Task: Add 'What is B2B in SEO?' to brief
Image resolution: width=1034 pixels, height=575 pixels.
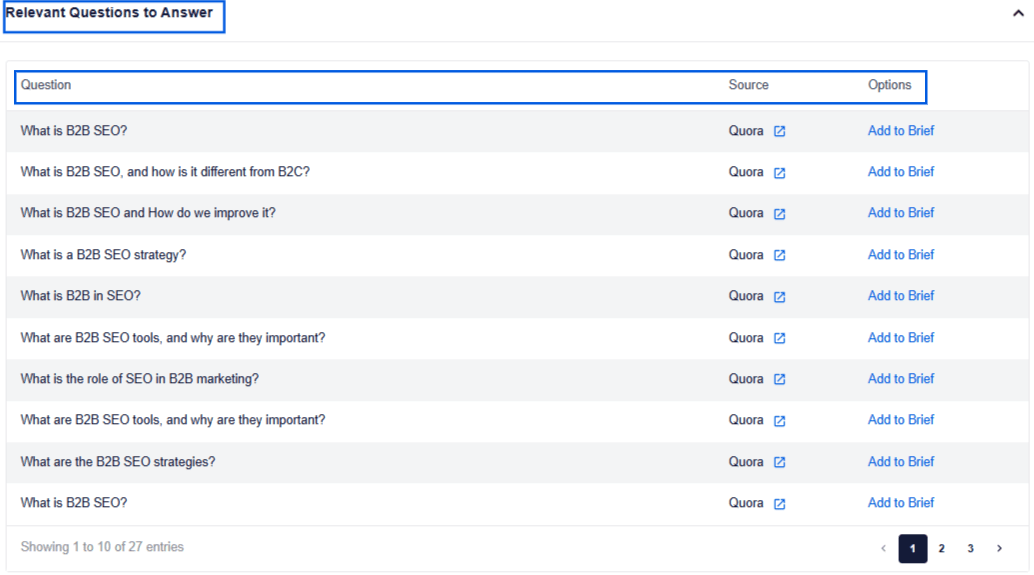Action: pos(901,295)
